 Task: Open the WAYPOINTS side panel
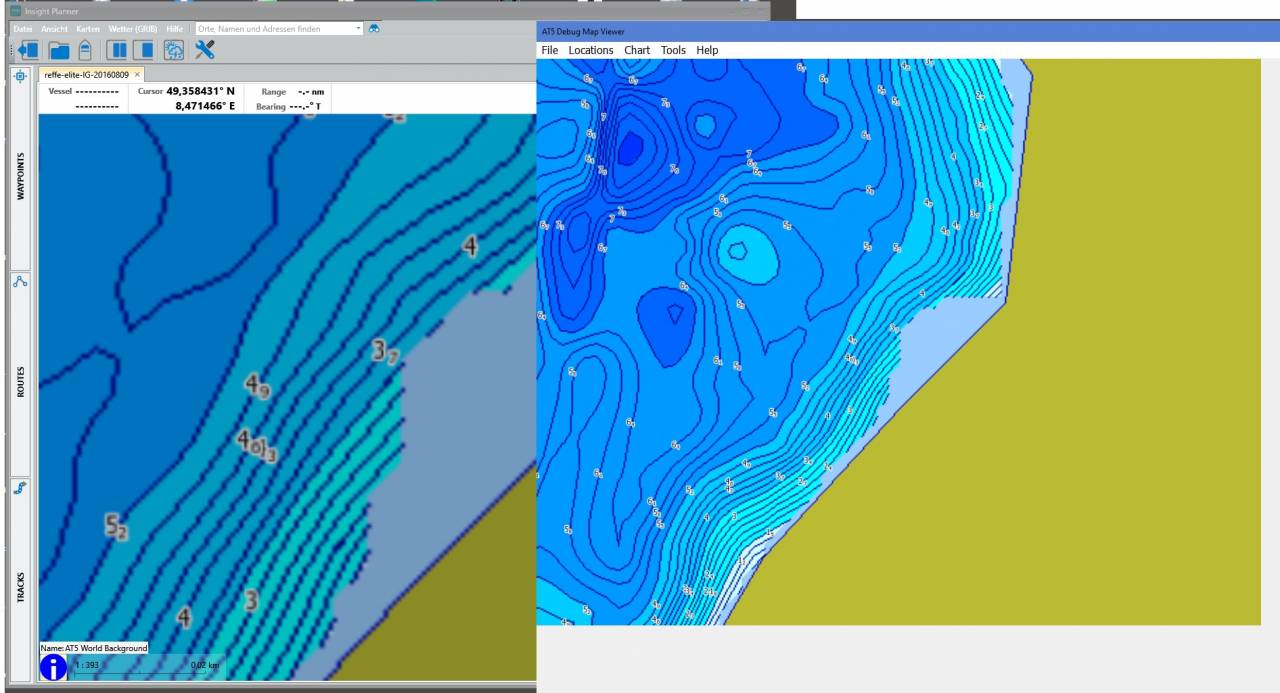[21, 177]
